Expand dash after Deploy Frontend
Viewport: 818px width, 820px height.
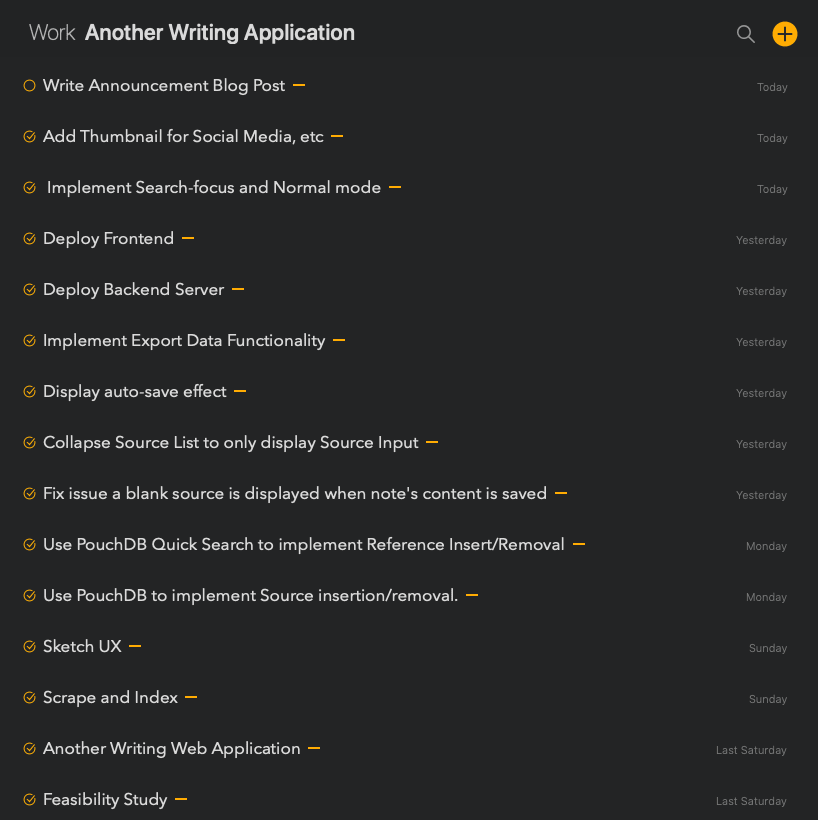tap(188, 238)
